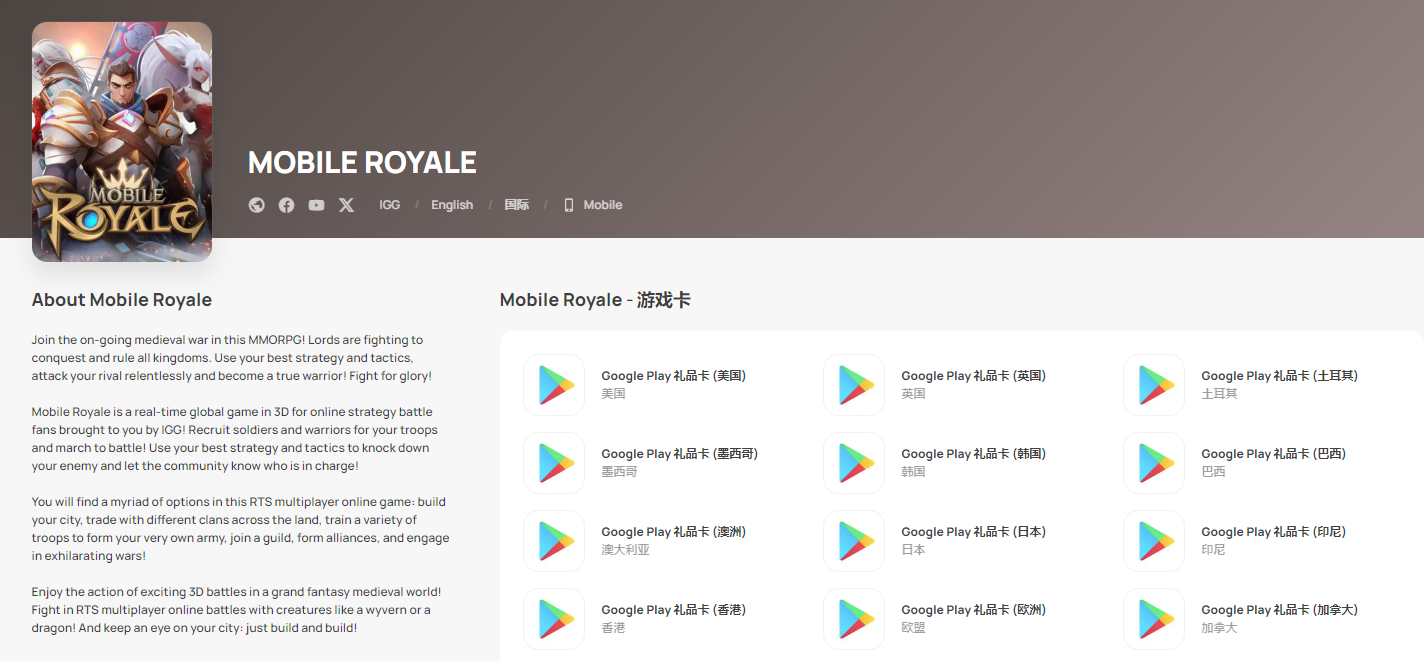Viewport: 1424px width, 661px height.
Task: Click the Google Play icon for 香港
Action: pos(554,619)
